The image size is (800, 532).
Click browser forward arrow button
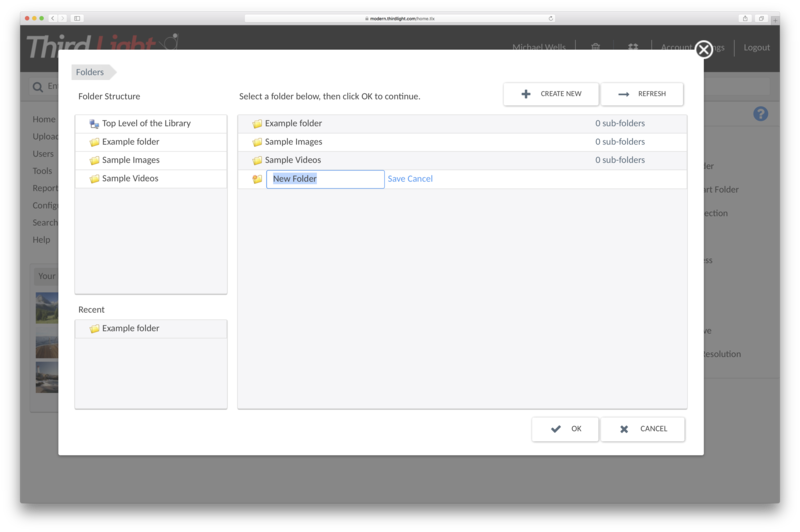coord(63,18)
